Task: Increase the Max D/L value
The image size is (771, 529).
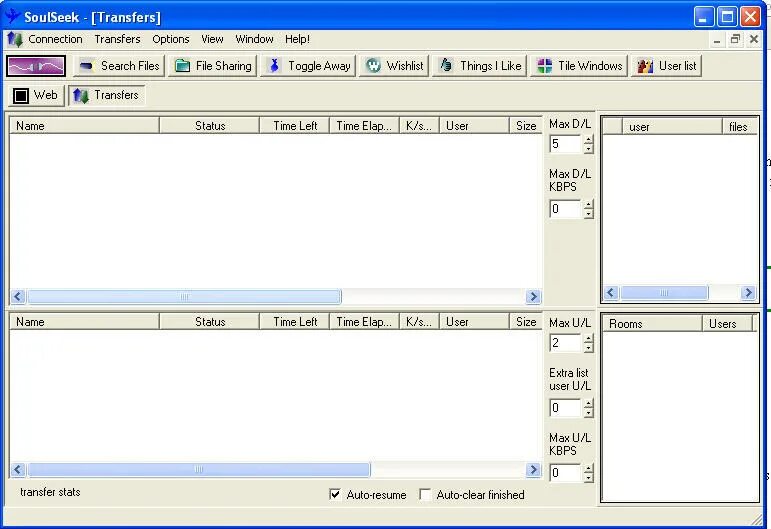Action: (588, 140)
